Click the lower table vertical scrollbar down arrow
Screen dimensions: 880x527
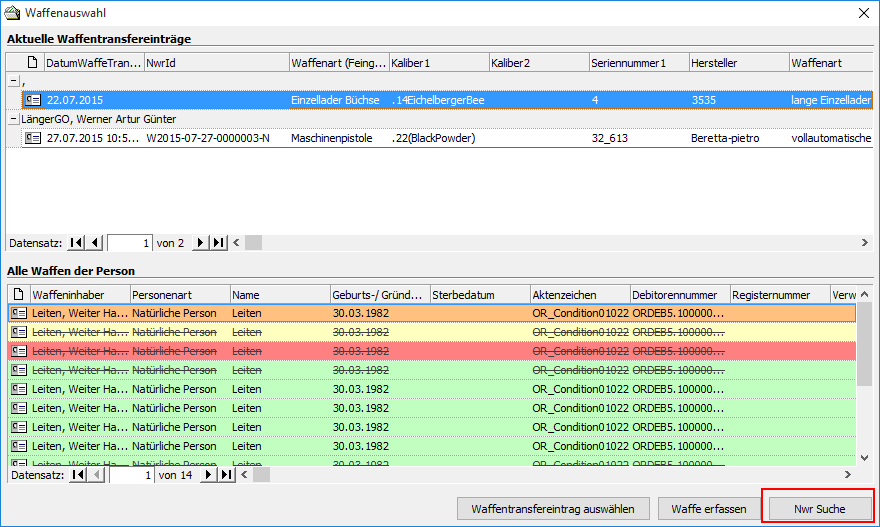tap(865, 458)
